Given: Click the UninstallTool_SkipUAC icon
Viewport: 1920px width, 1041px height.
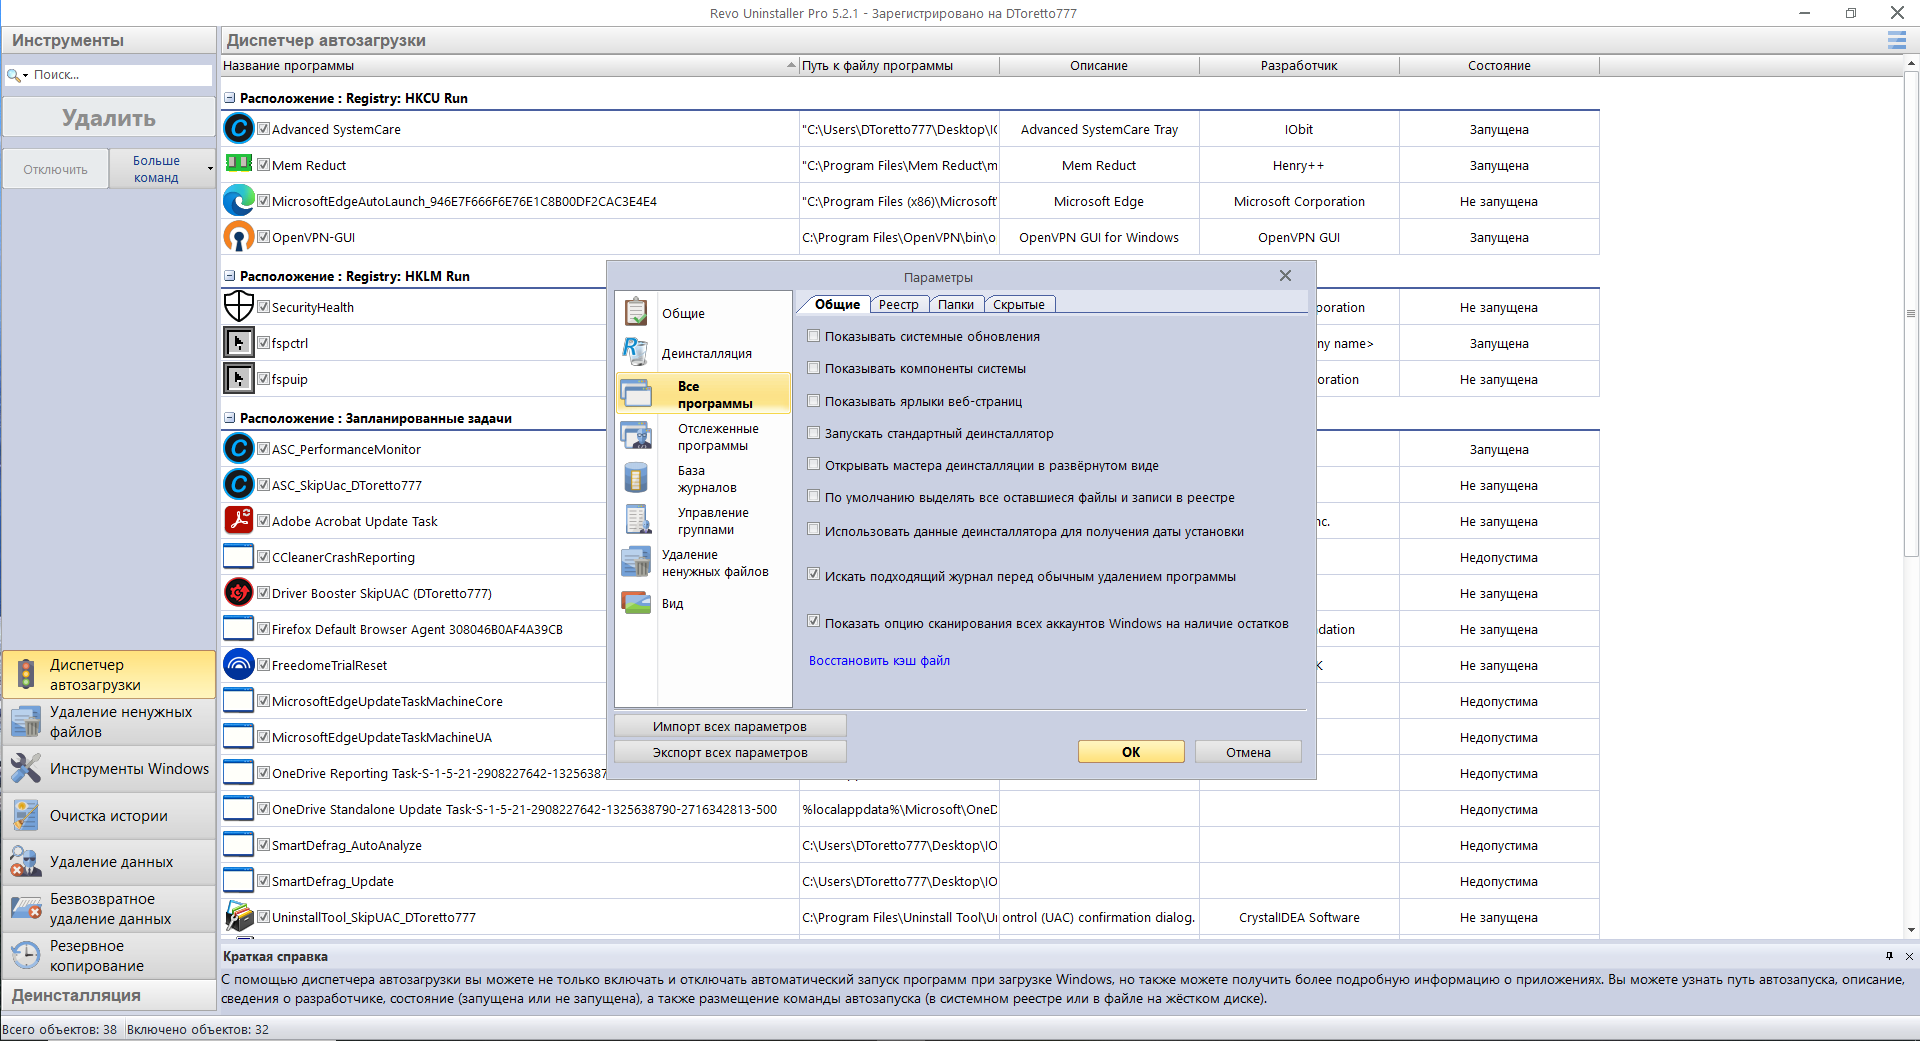Looking at the screenshot, I should [x=238, y=917].
